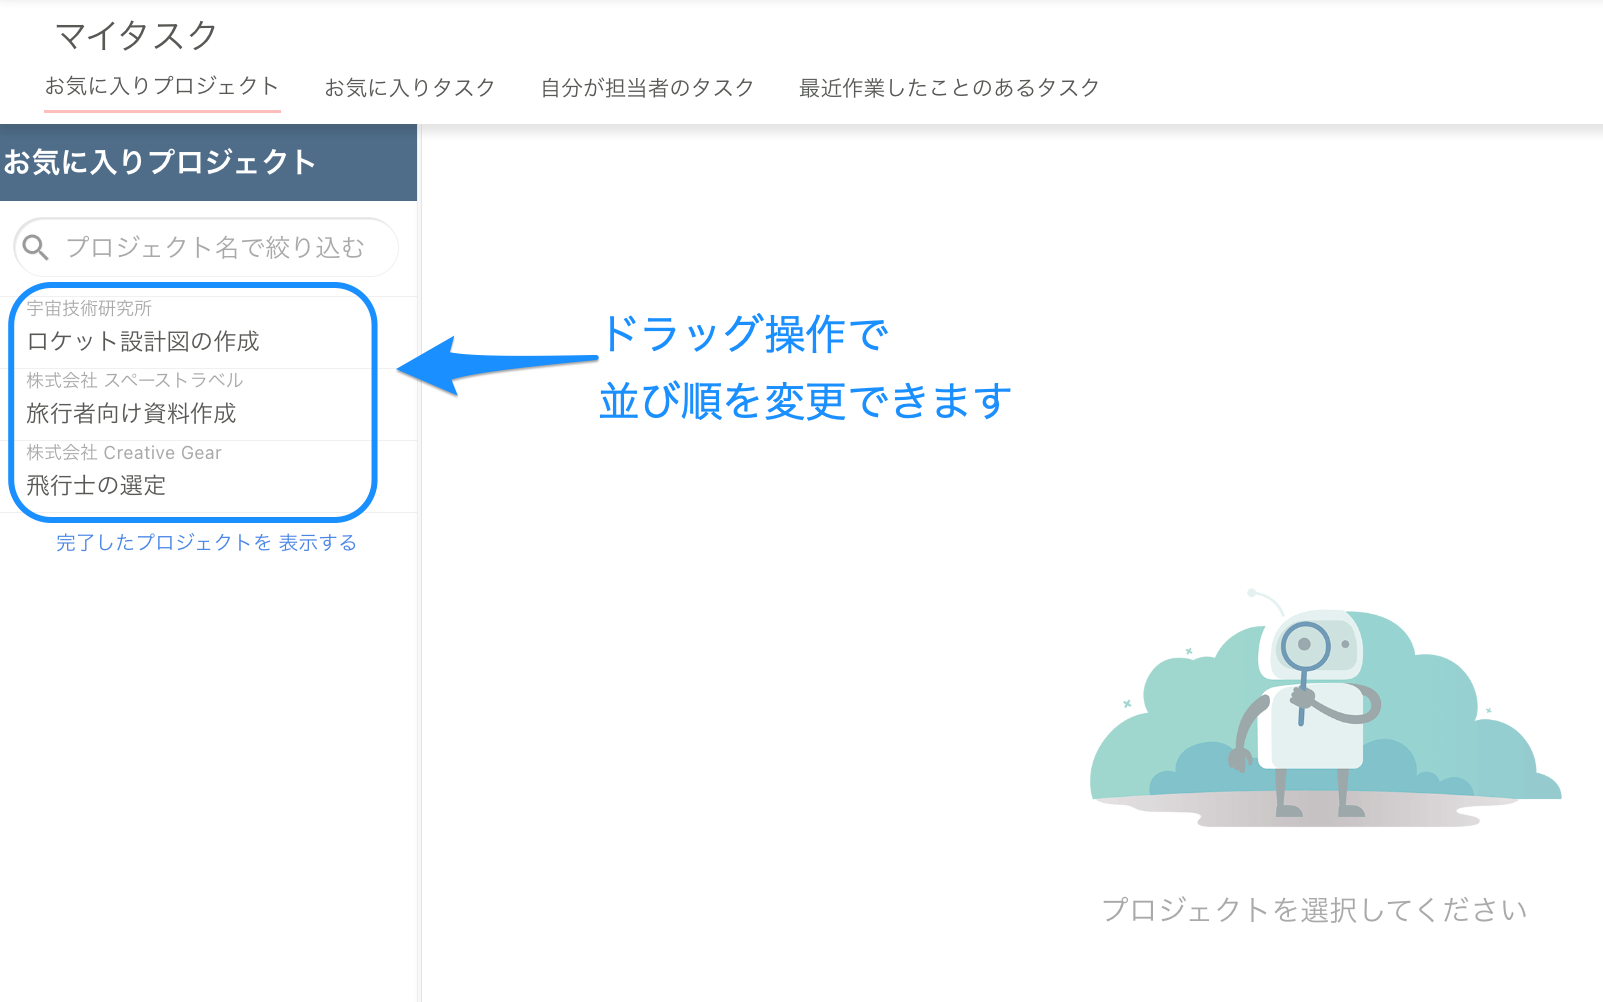Viewport: 1603px width, 1002px height.
Task: Select the 飛行士の選定 project
Action: tap(97, 486)
